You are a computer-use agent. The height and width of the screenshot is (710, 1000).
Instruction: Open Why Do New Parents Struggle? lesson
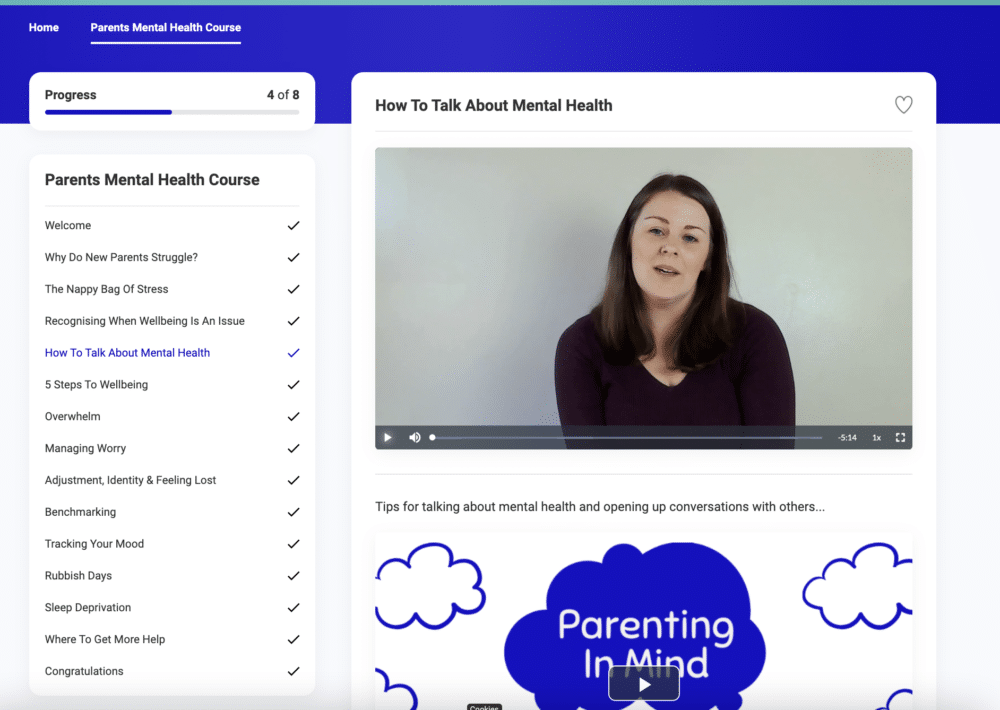(121, 257)
